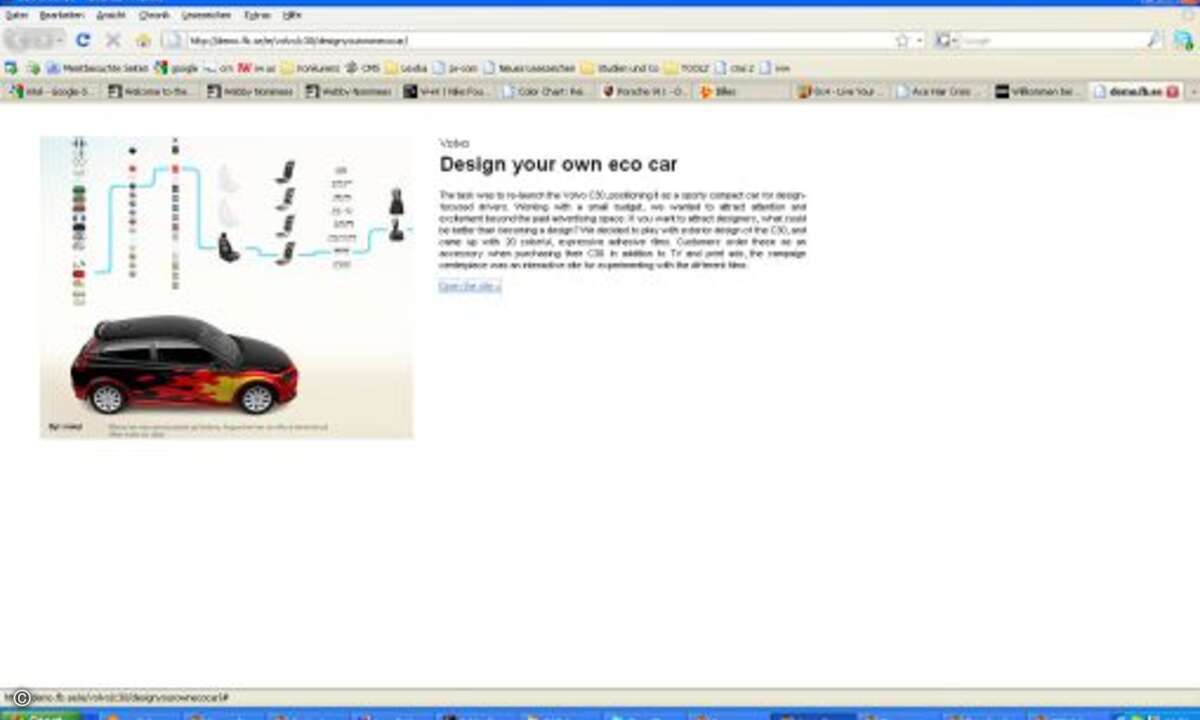Viewport: 1200px width, 720px height.
Task: Click the Open the site link
Action: pyautogui.click(x=469, y=287)
